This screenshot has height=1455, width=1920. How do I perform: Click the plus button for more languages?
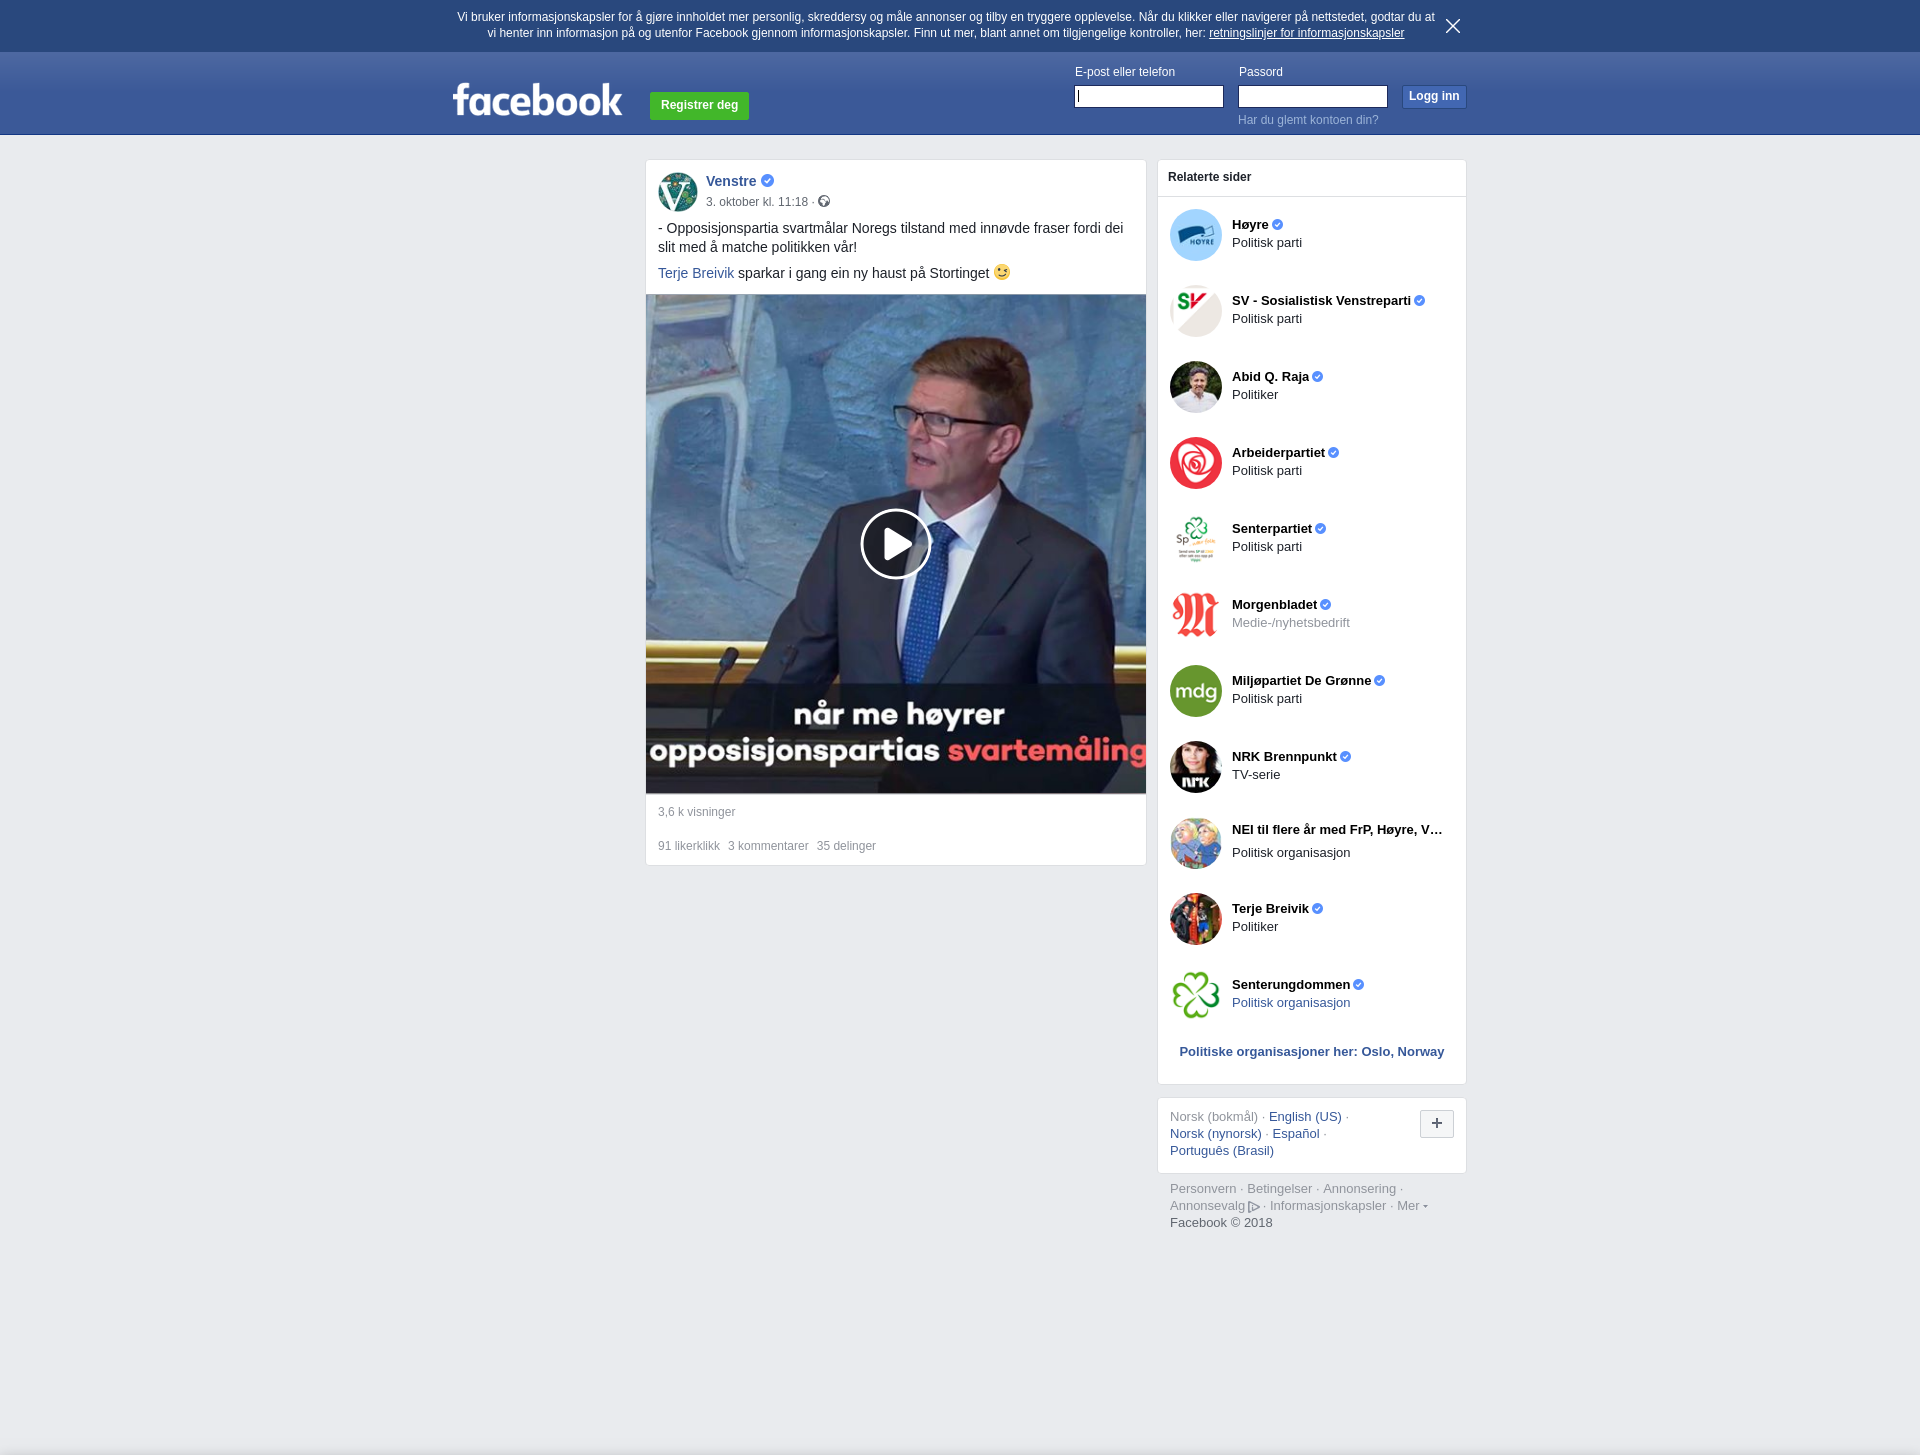[x=1437, y=1124]
